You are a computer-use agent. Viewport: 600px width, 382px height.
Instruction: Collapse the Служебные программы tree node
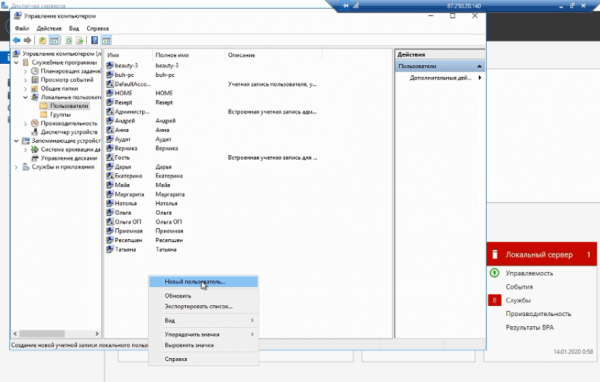16,62
